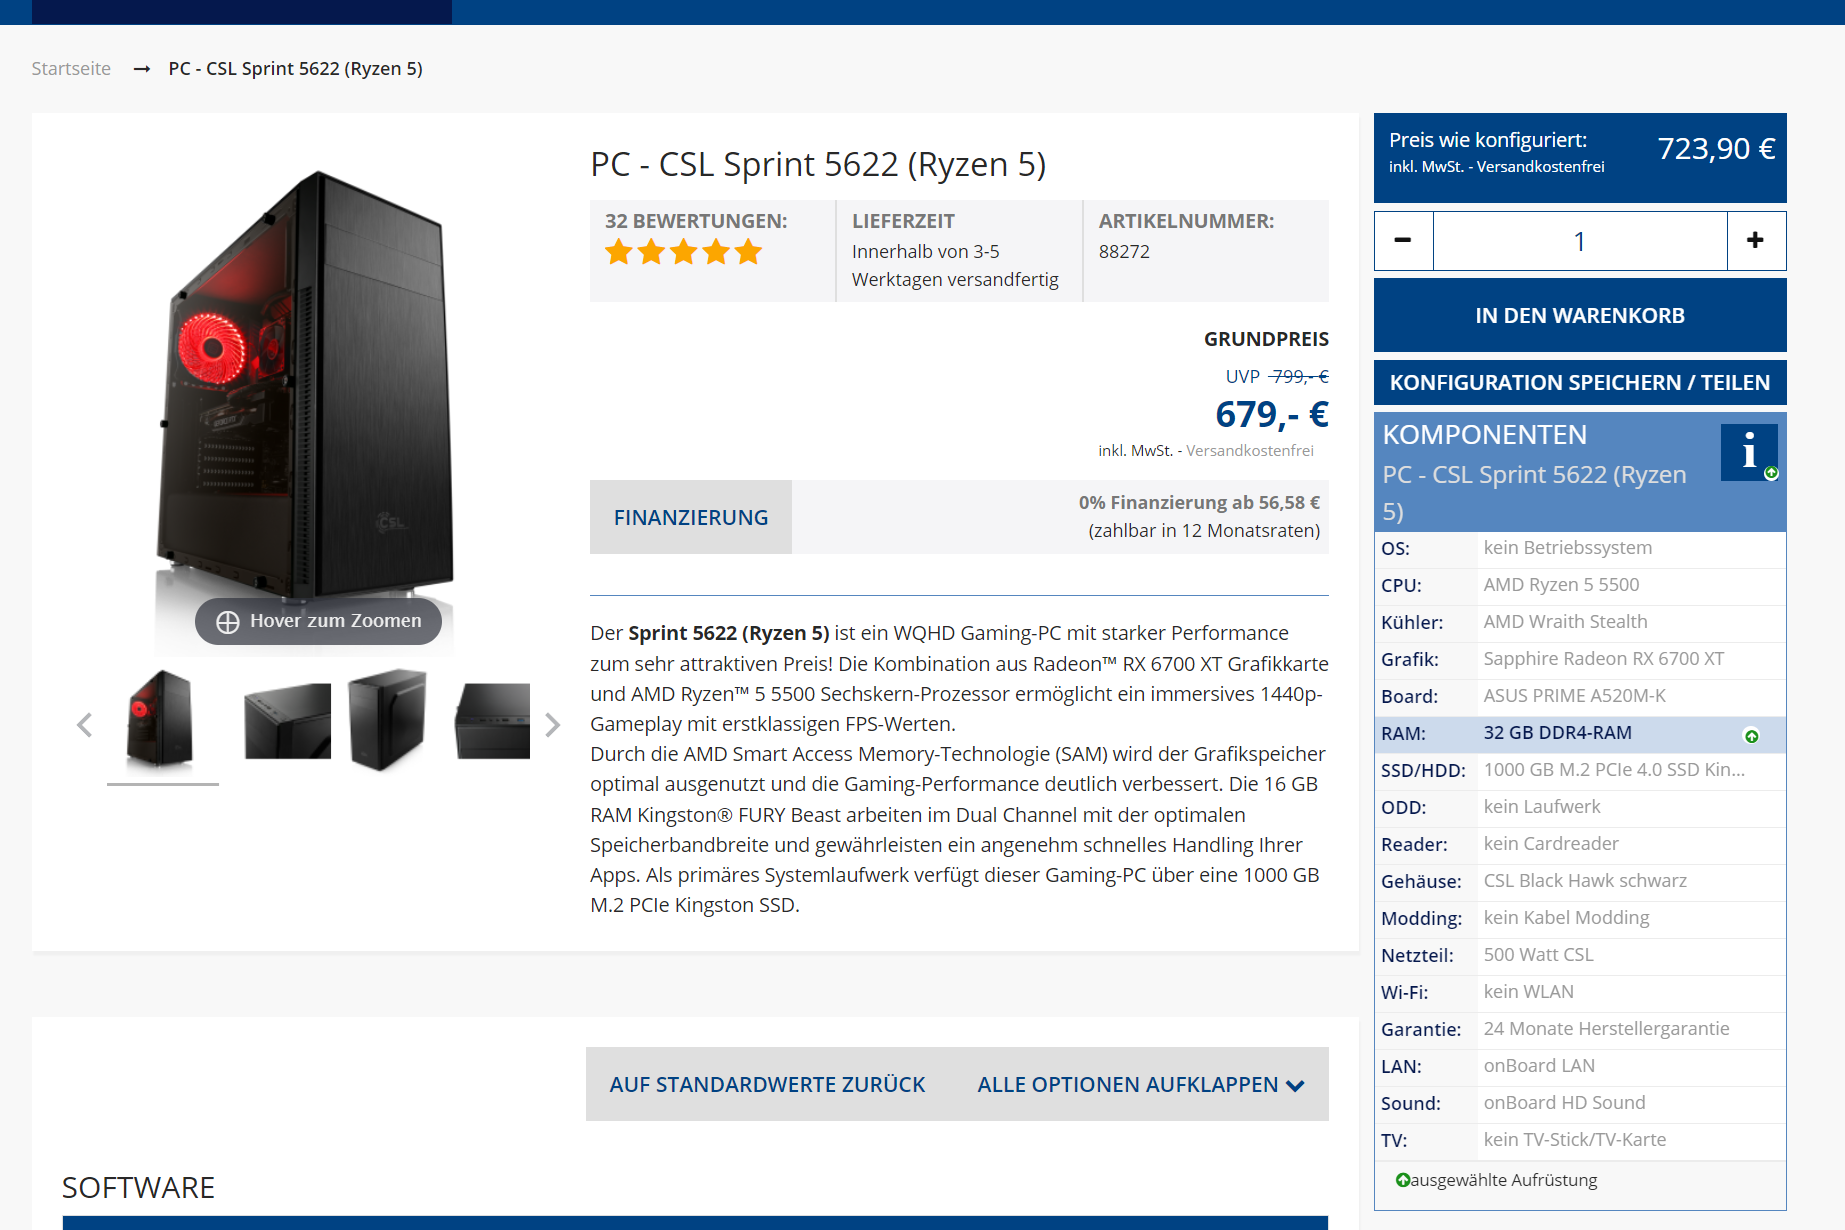Click green upgrade icon in RAM row
Viewport: 1845px width, 1230px height.
tap(1751, 736)
